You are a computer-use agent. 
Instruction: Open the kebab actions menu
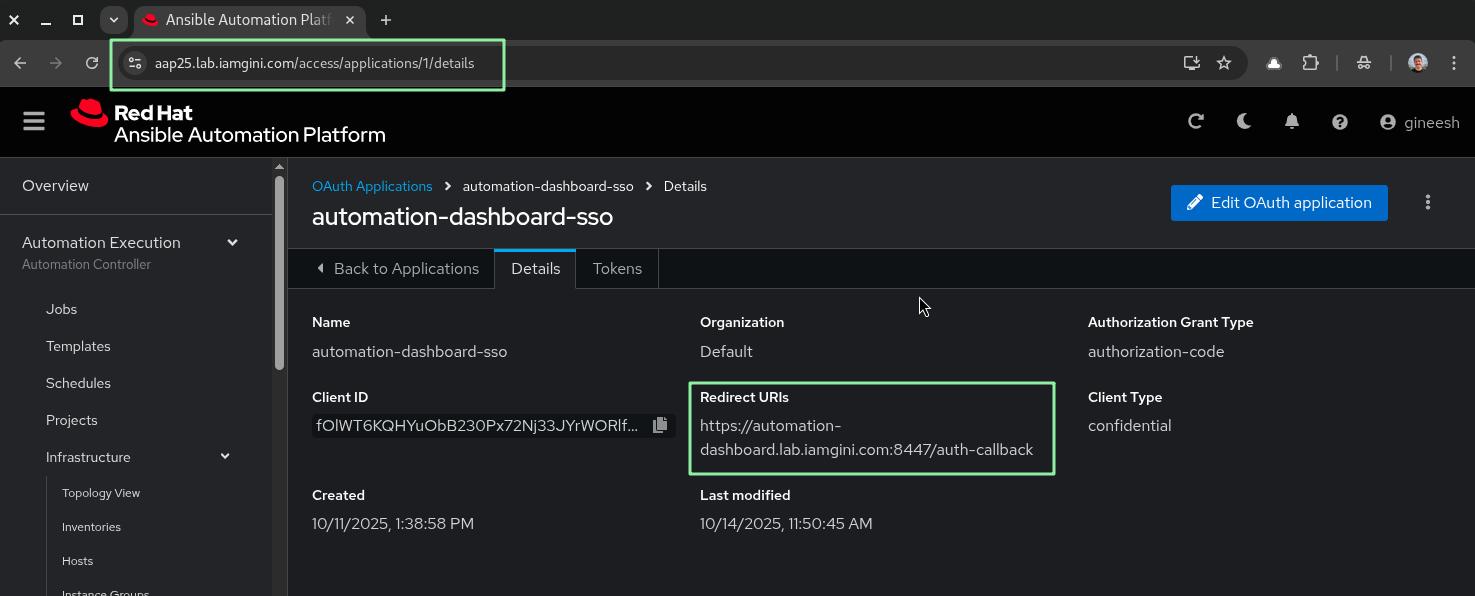tap(1427, 202)
